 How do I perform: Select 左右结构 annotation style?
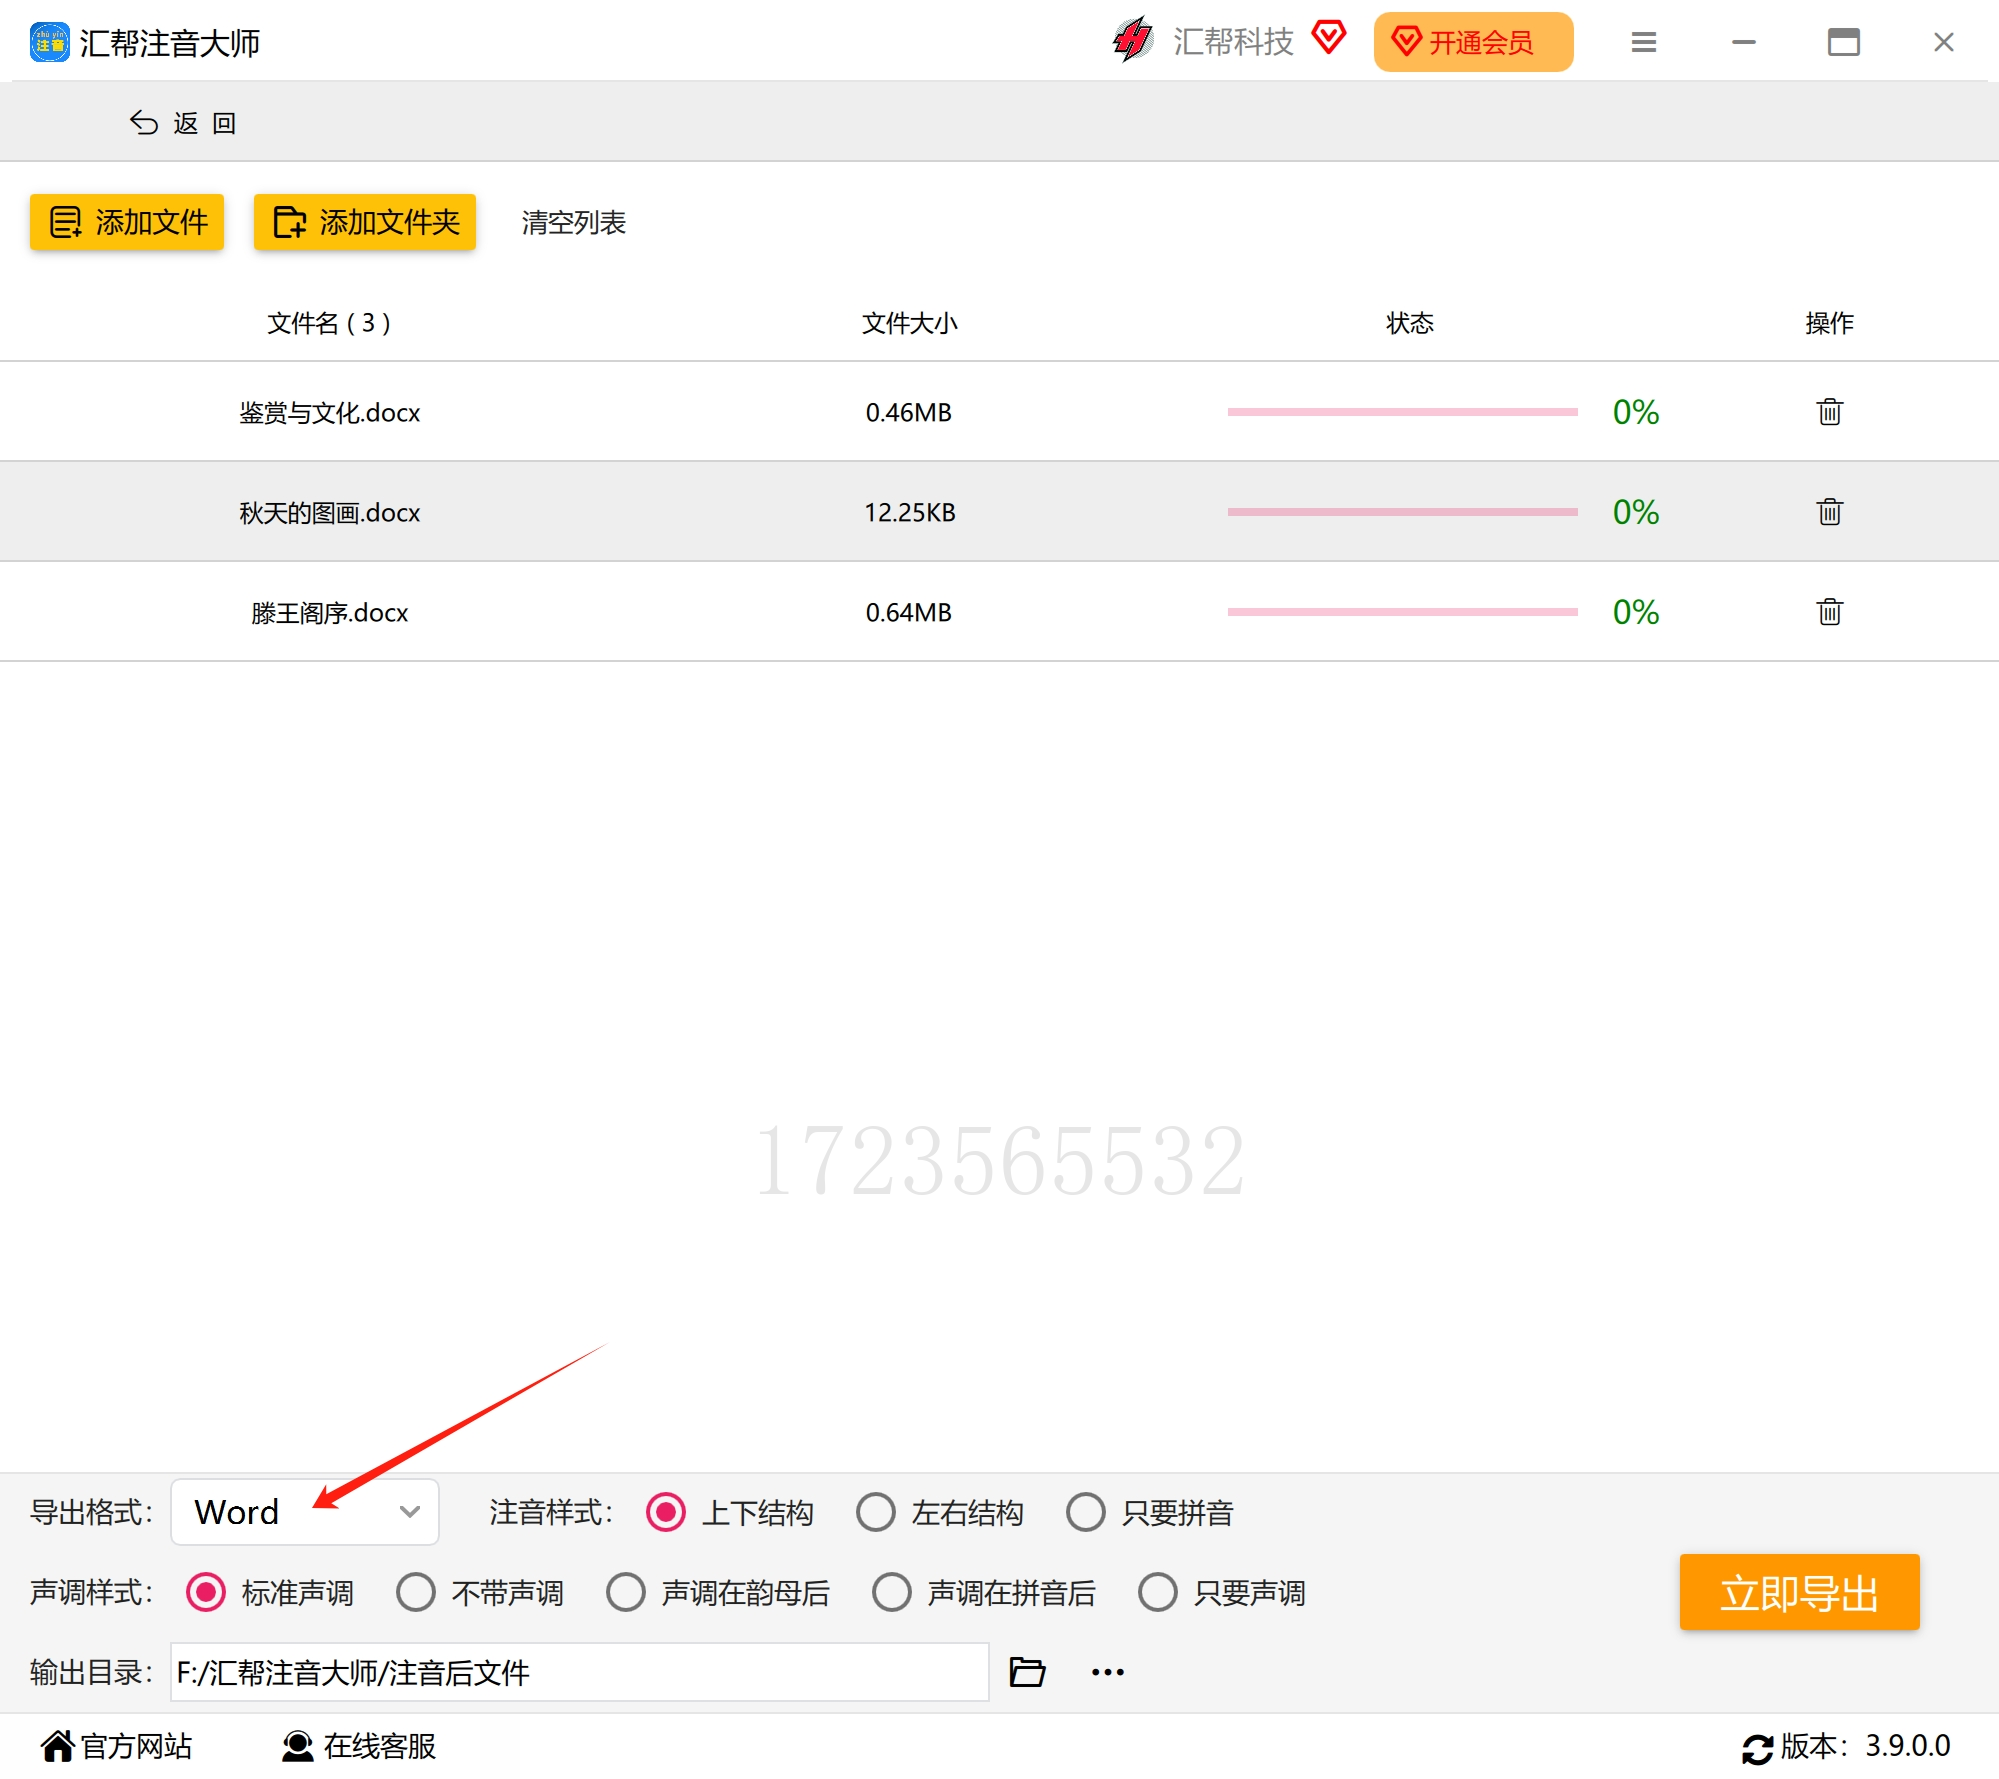pyautogui.click(x=940, y=1512)
